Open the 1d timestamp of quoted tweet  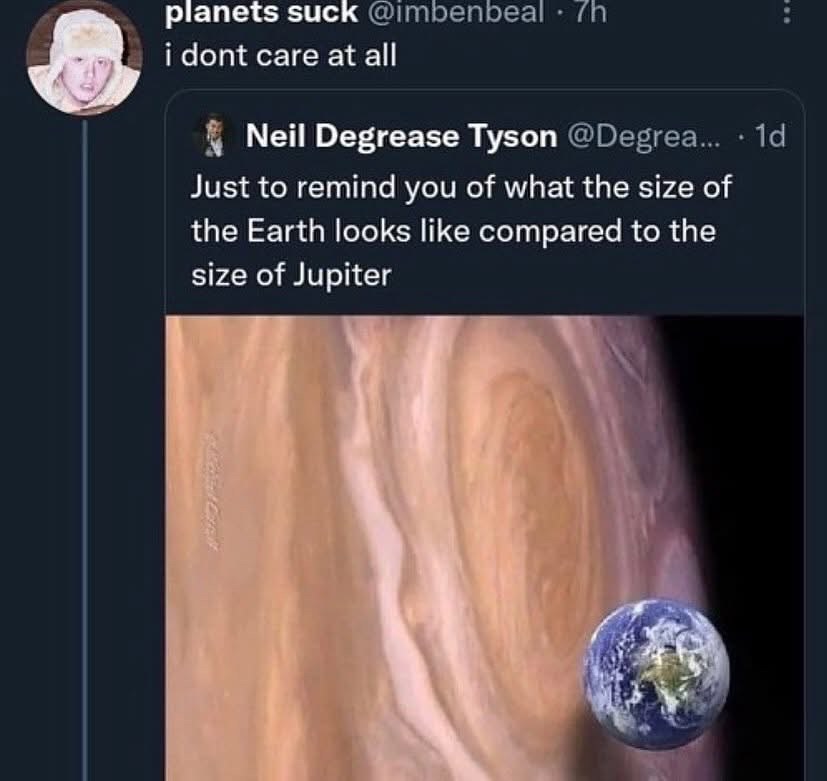point(769,137)
